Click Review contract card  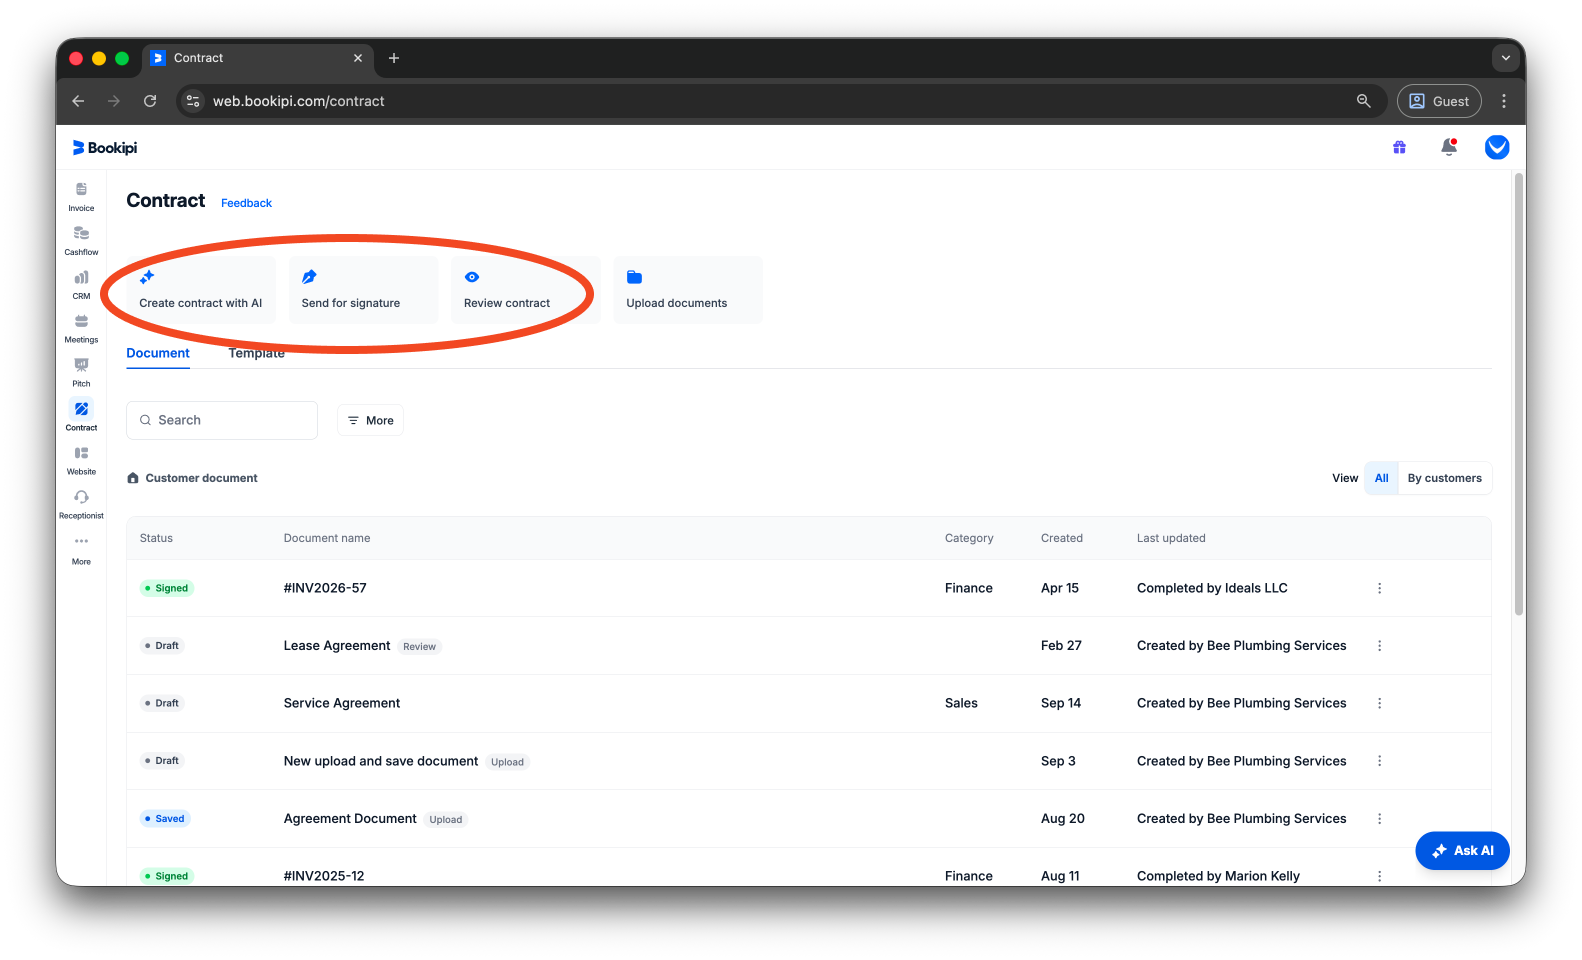(x=526, y=290)
